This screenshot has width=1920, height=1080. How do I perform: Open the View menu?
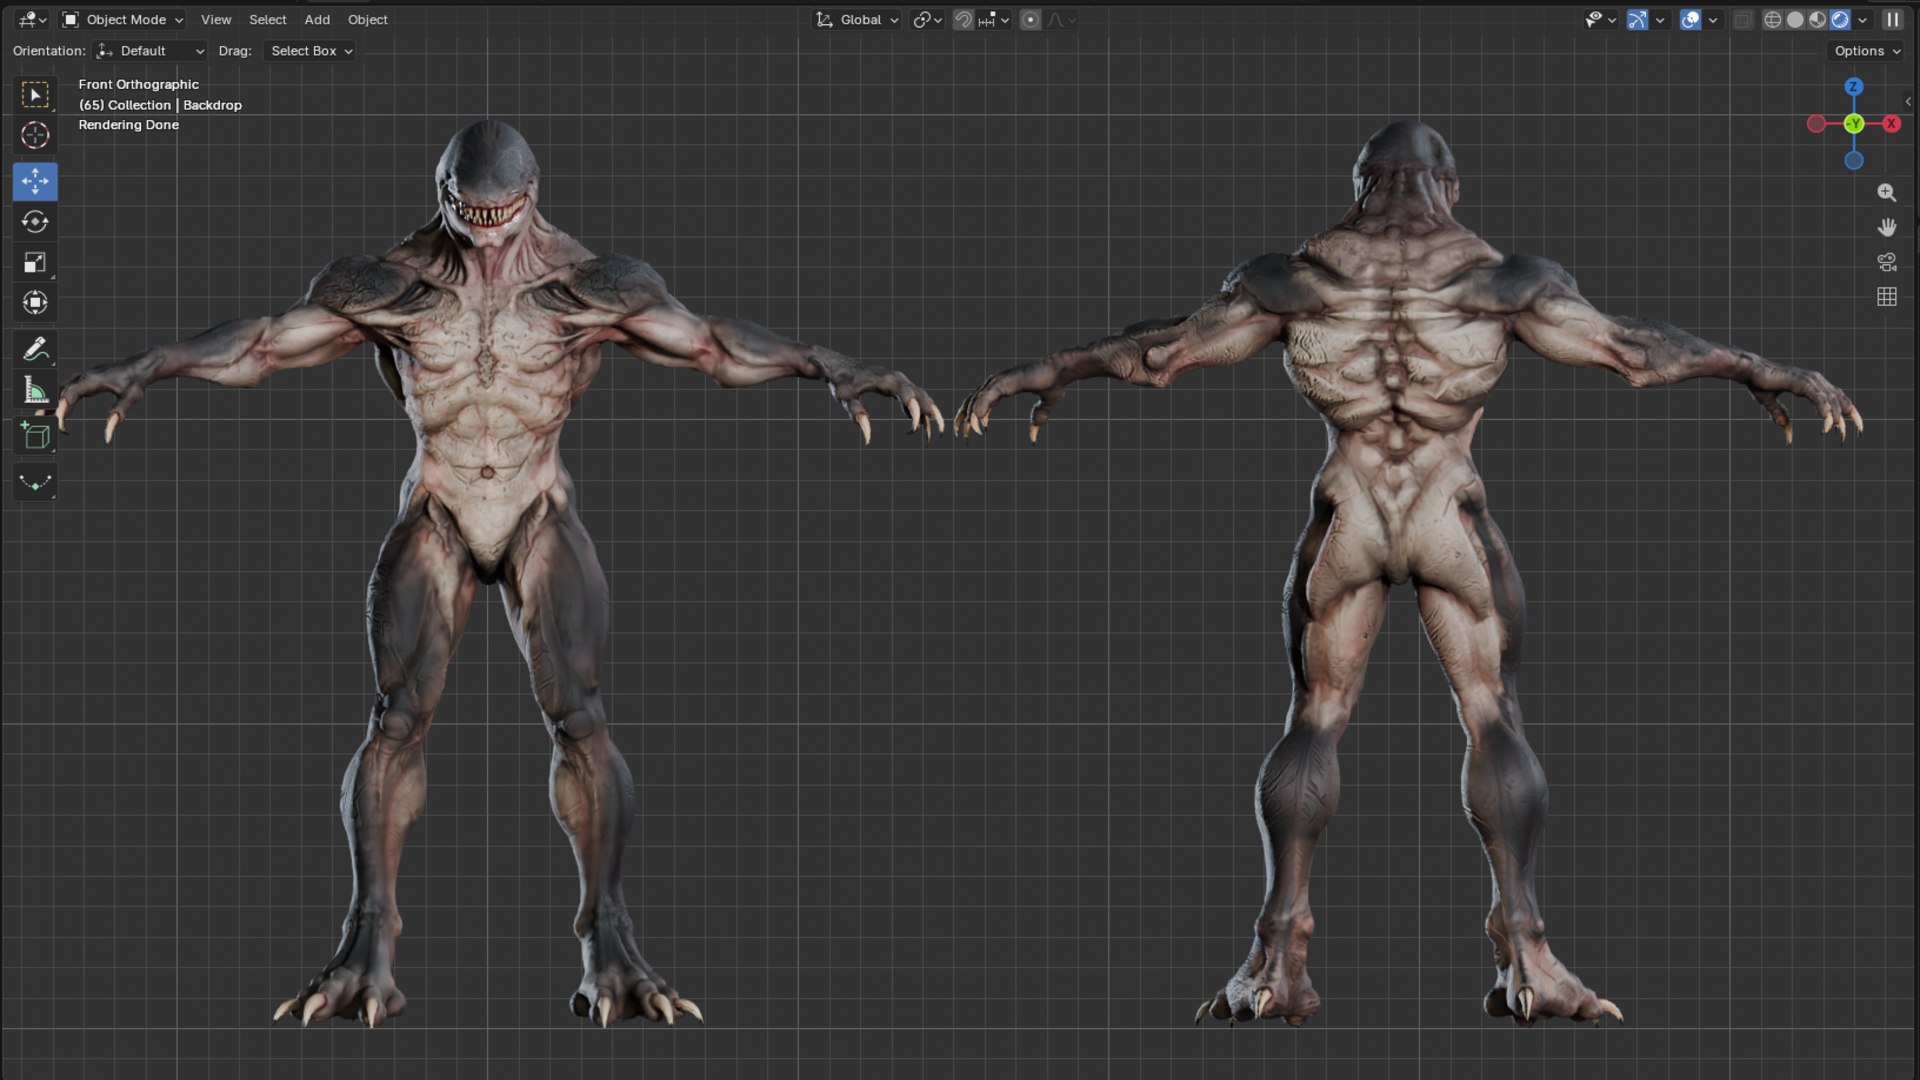pyautogui.click(x=216, y=20)
